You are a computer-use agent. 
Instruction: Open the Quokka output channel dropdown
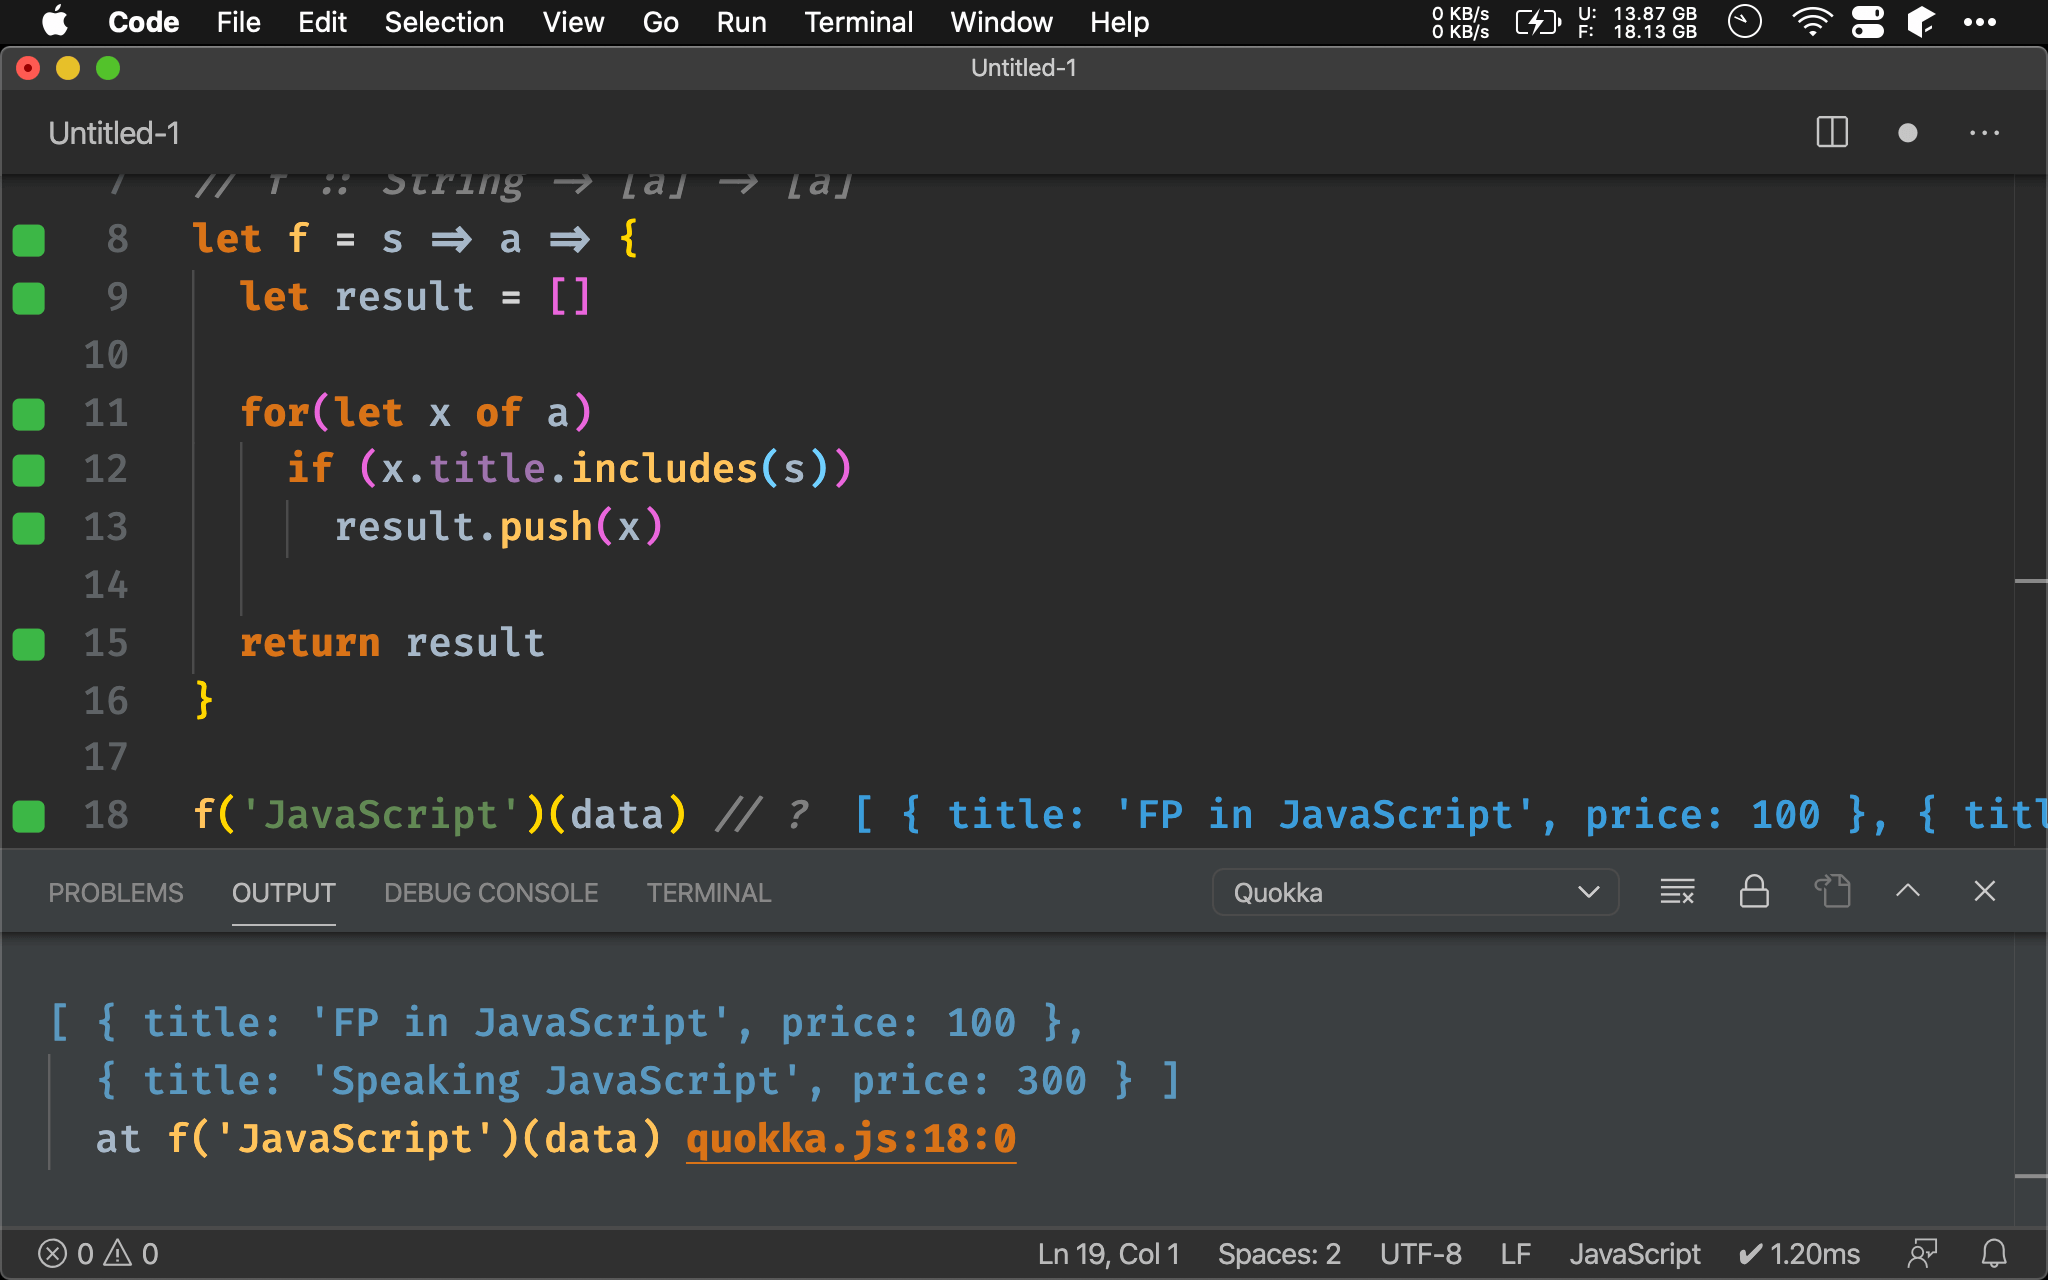(1415, 892)
